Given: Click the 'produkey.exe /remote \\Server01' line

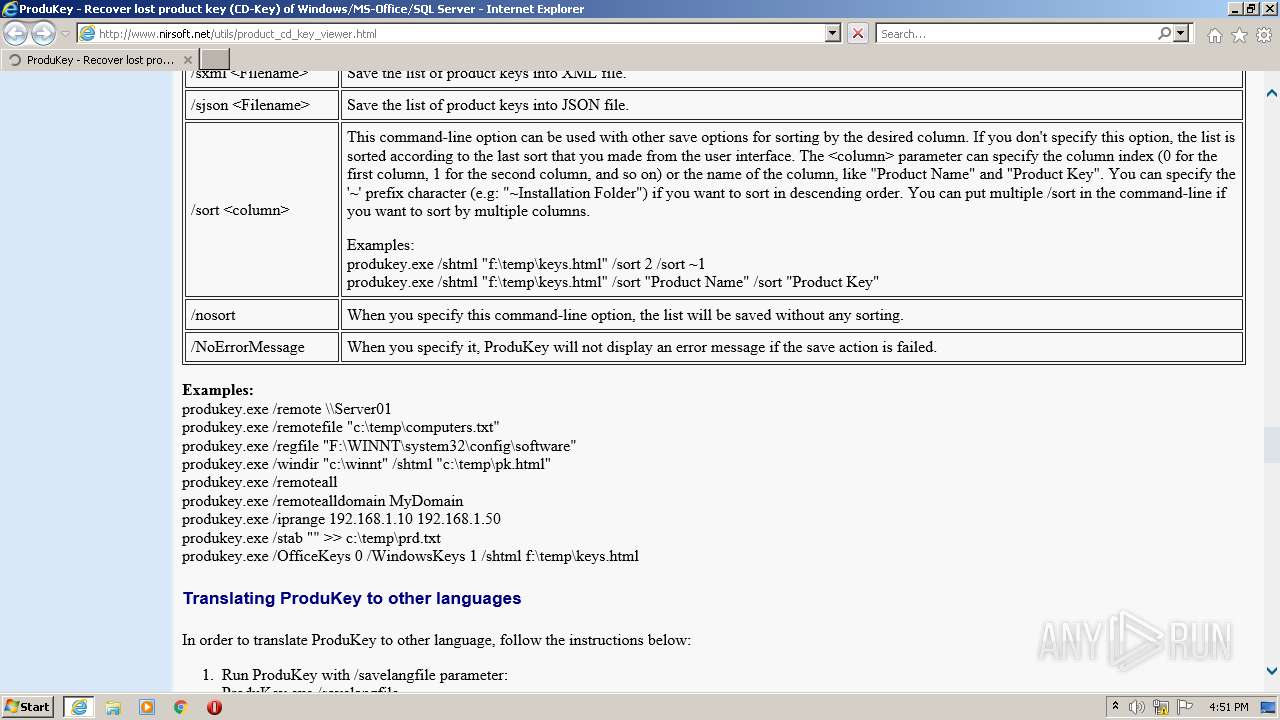Looking at the screenshot, I should (287, 409).
